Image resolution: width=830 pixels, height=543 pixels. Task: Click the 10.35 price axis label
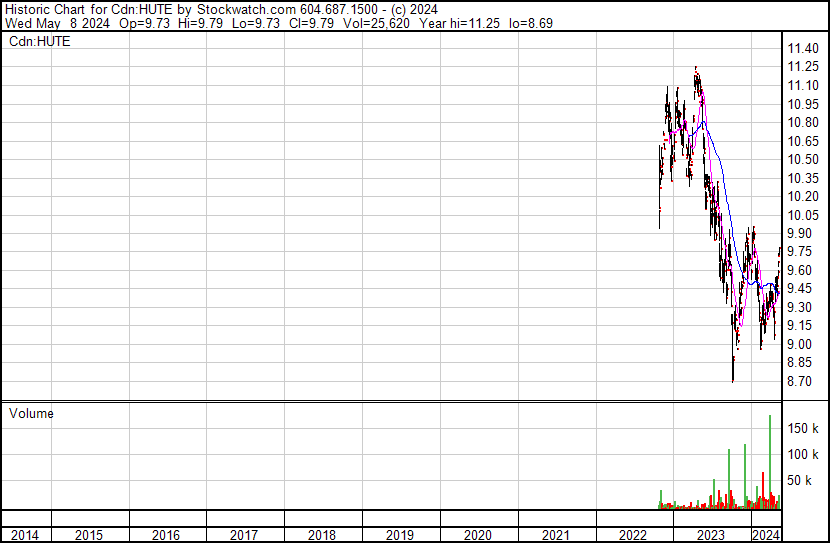(803, 178)
